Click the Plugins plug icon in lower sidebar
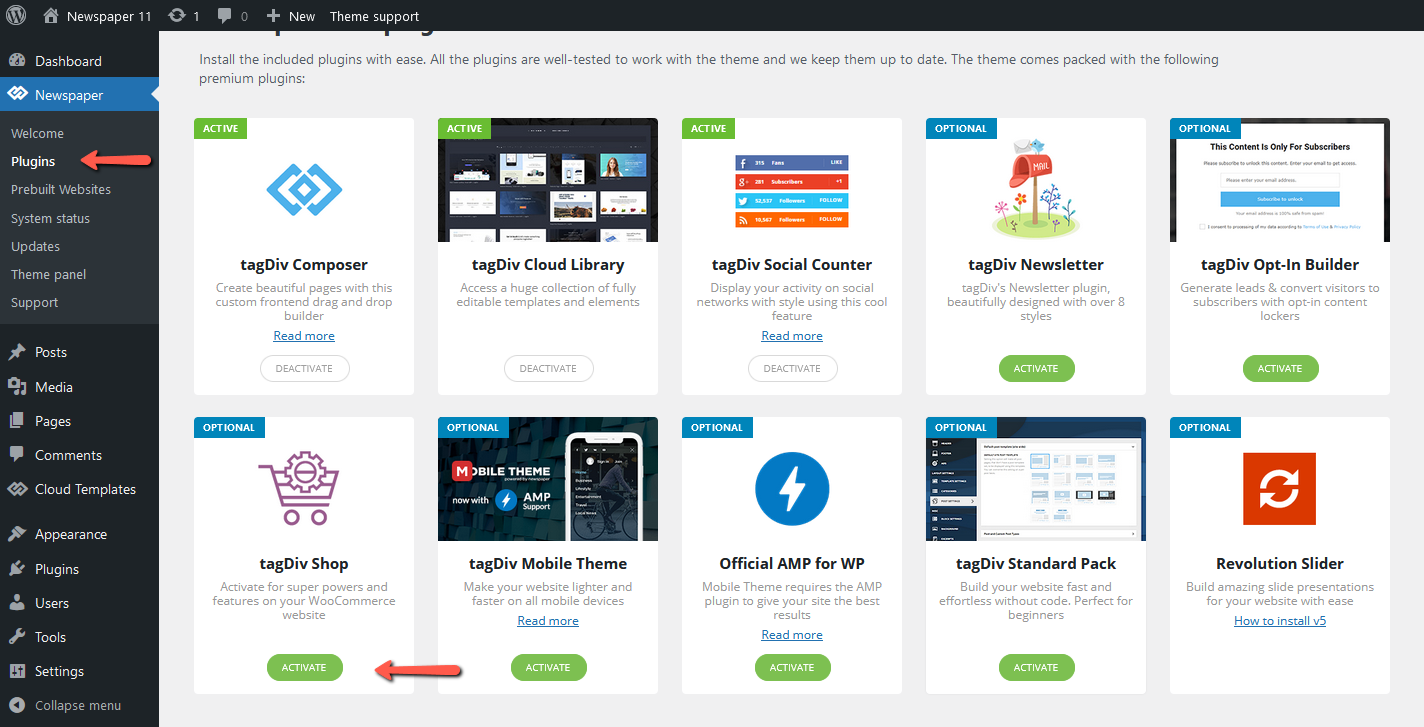The image size is (1424, 727). pyautogui.click(x=17, y=569)
